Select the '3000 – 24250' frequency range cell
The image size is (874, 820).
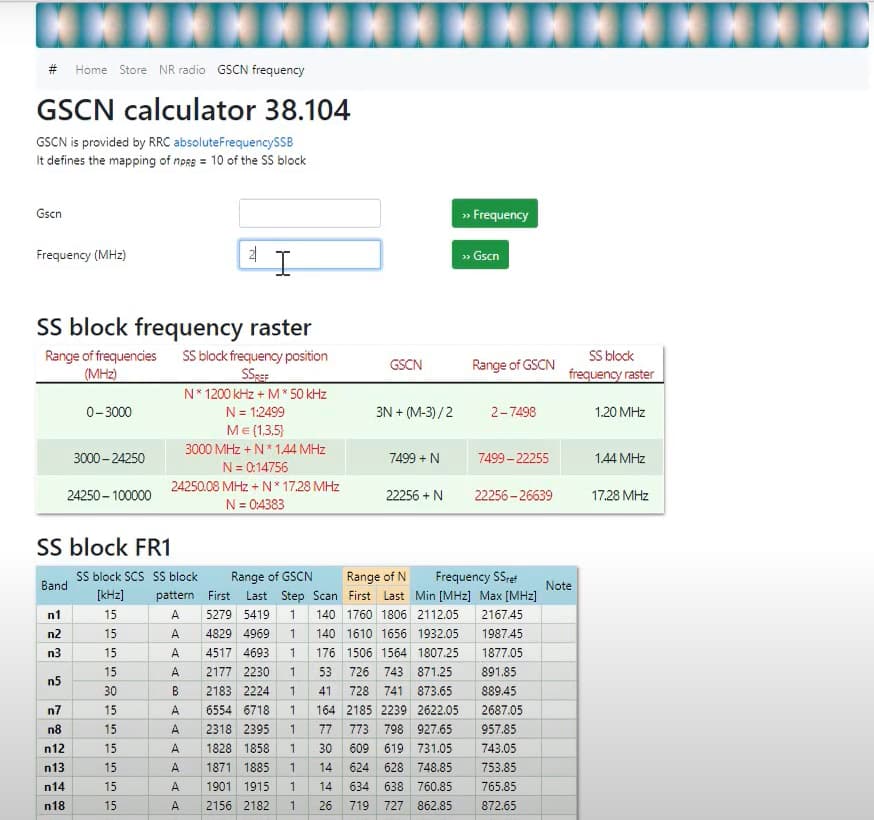point(109,458)
